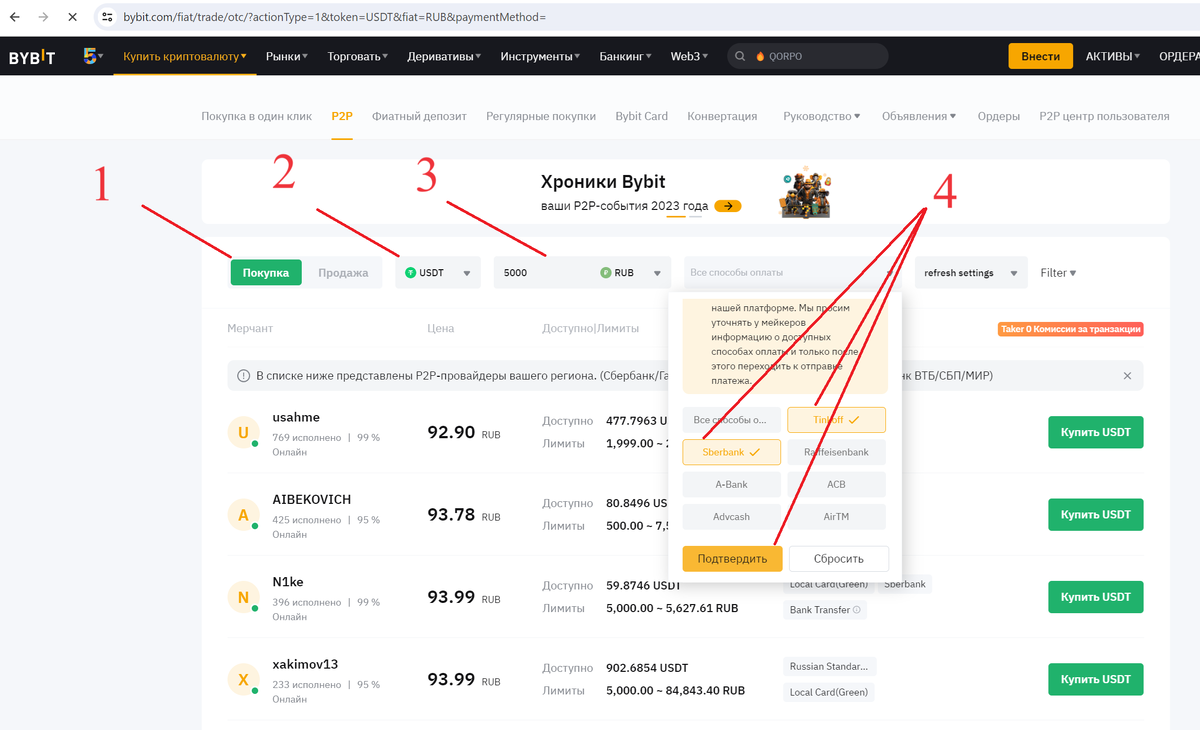The width and height of the screenshot is (1200, 730).
Task: Deselect Sberbank payment method
Action: click(x=731, y=452)
